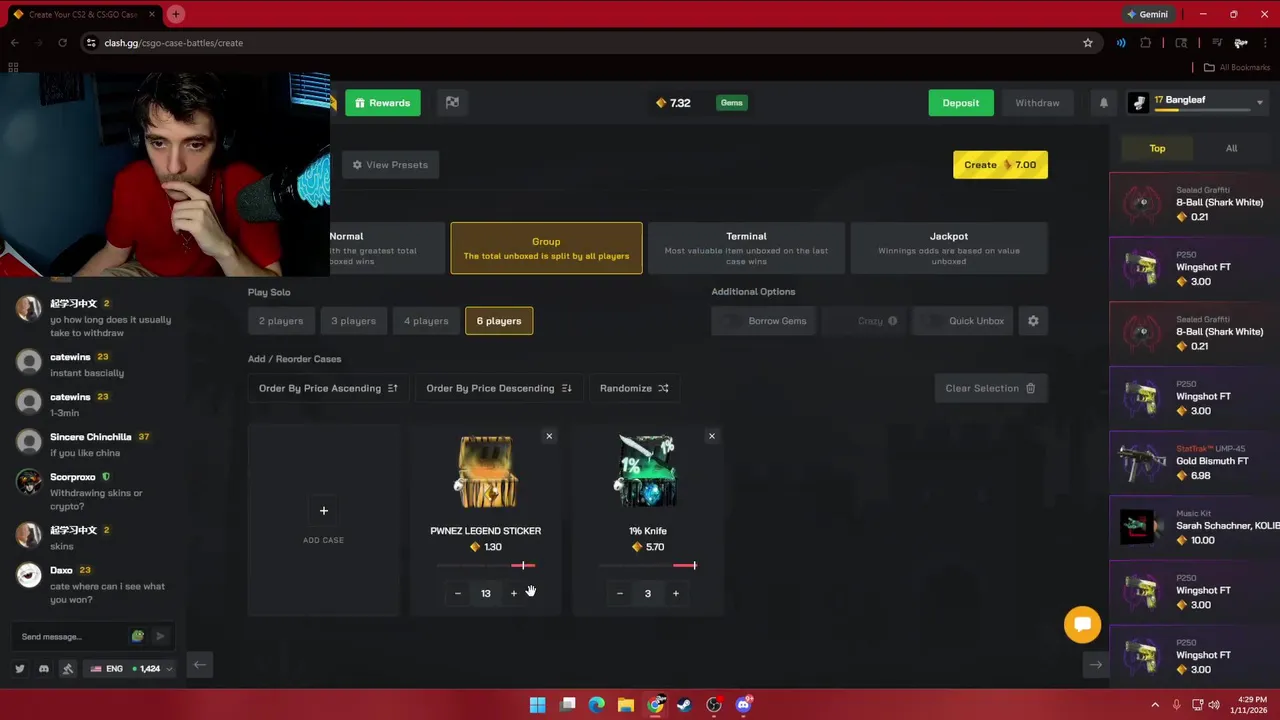Open View Presets

pos(390,165)
